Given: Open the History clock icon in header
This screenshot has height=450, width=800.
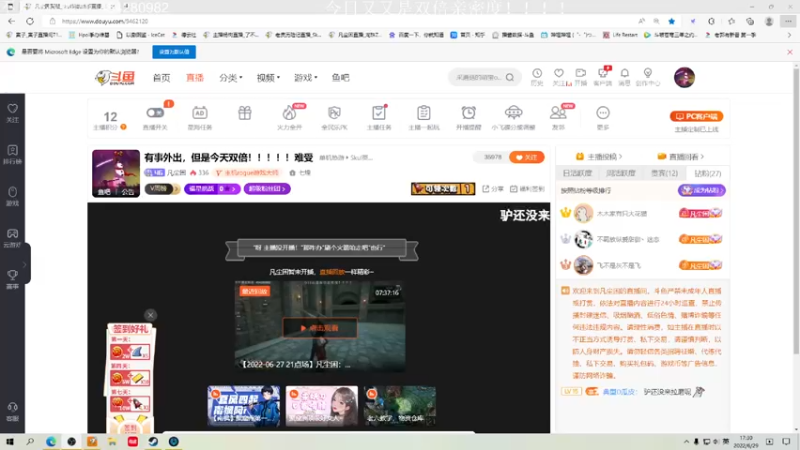Looking at the screenshot, I should (x=537, y=73).
